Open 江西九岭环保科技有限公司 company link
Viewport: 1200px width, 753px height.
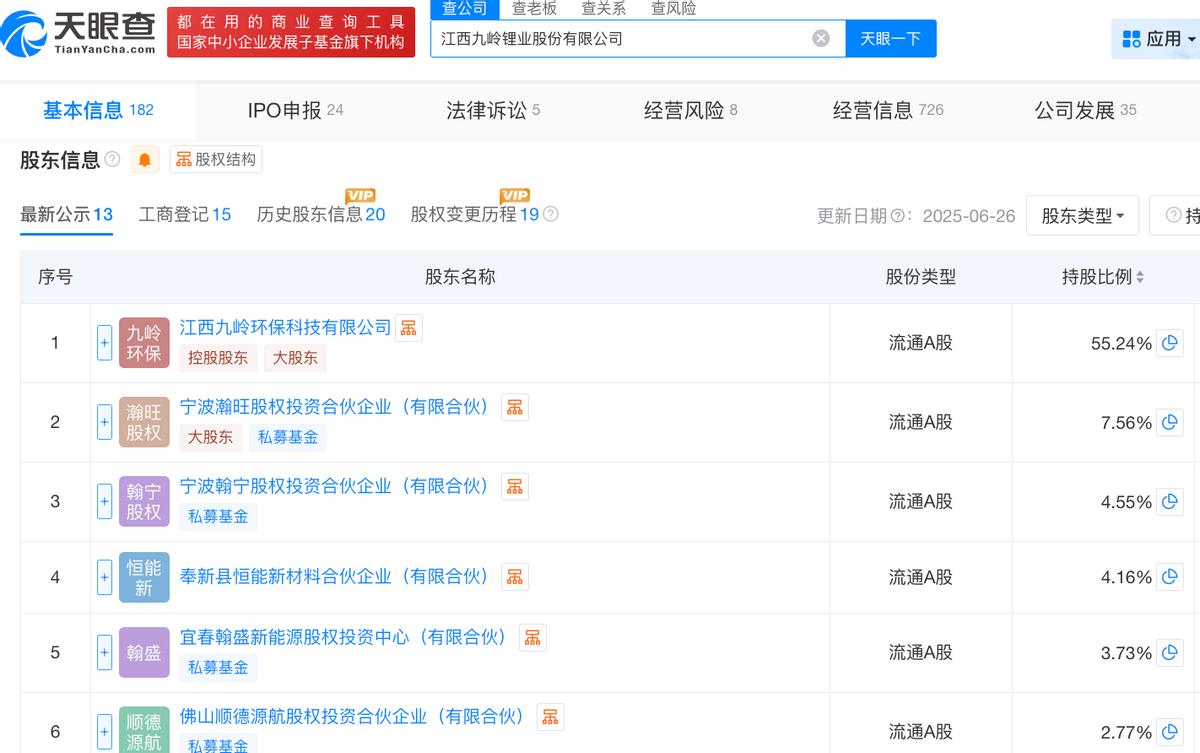click(285, 327)
